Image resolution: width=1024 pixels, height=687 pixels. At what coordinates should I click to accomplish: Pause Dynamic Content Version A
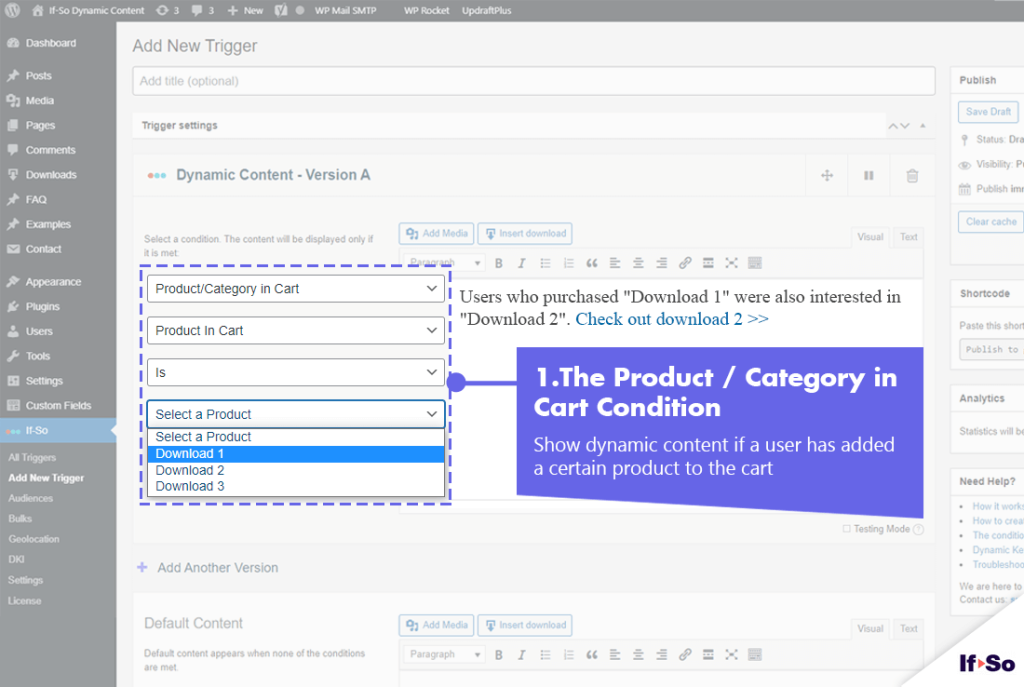(869, 175)
